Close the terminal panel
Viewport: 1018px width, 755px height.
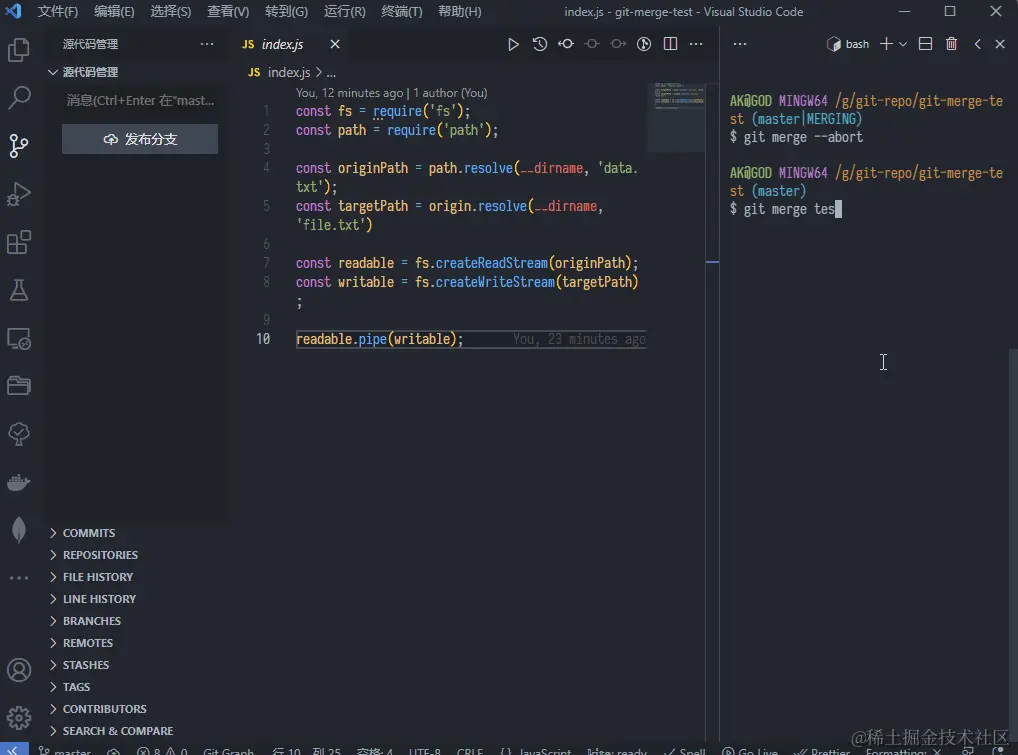point(1000,44)
